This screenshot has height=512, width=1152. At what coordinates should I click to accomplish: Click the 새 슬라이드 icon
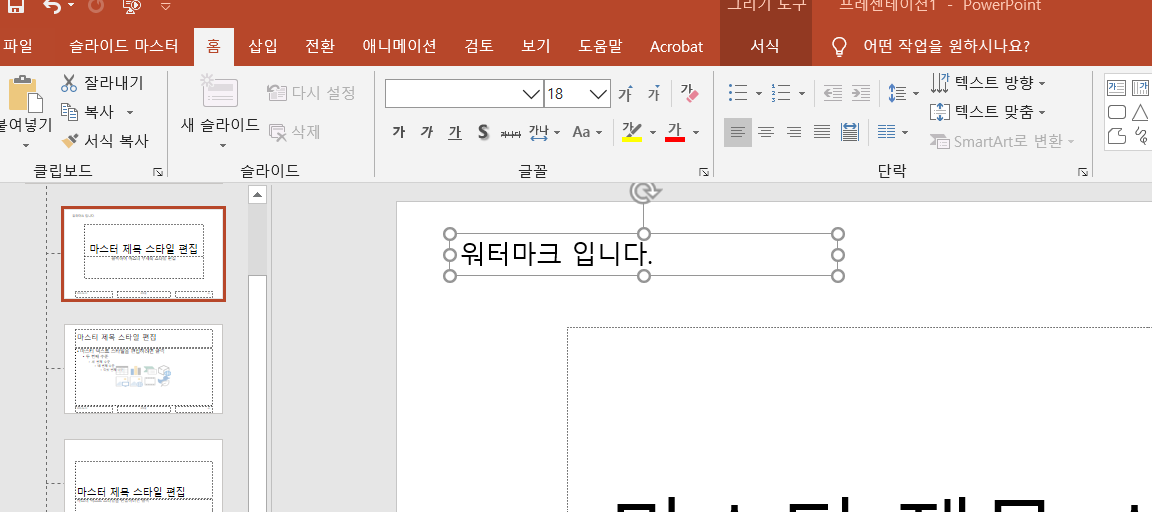click(x=220, y=92)
